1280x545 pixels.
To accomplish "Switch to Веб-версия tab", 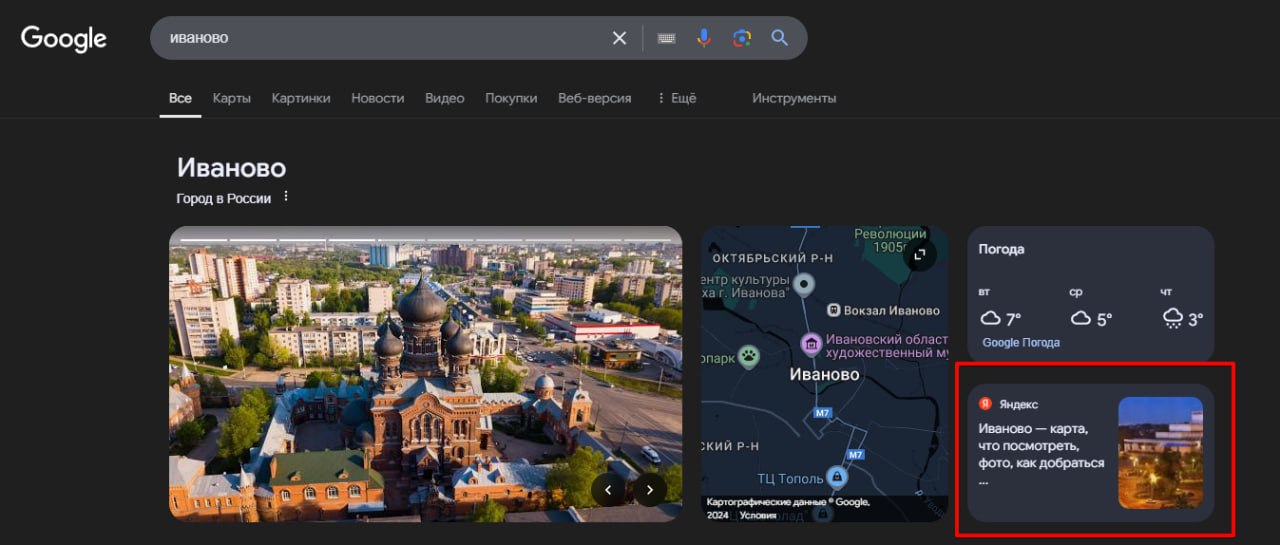I will click(595, 98).
